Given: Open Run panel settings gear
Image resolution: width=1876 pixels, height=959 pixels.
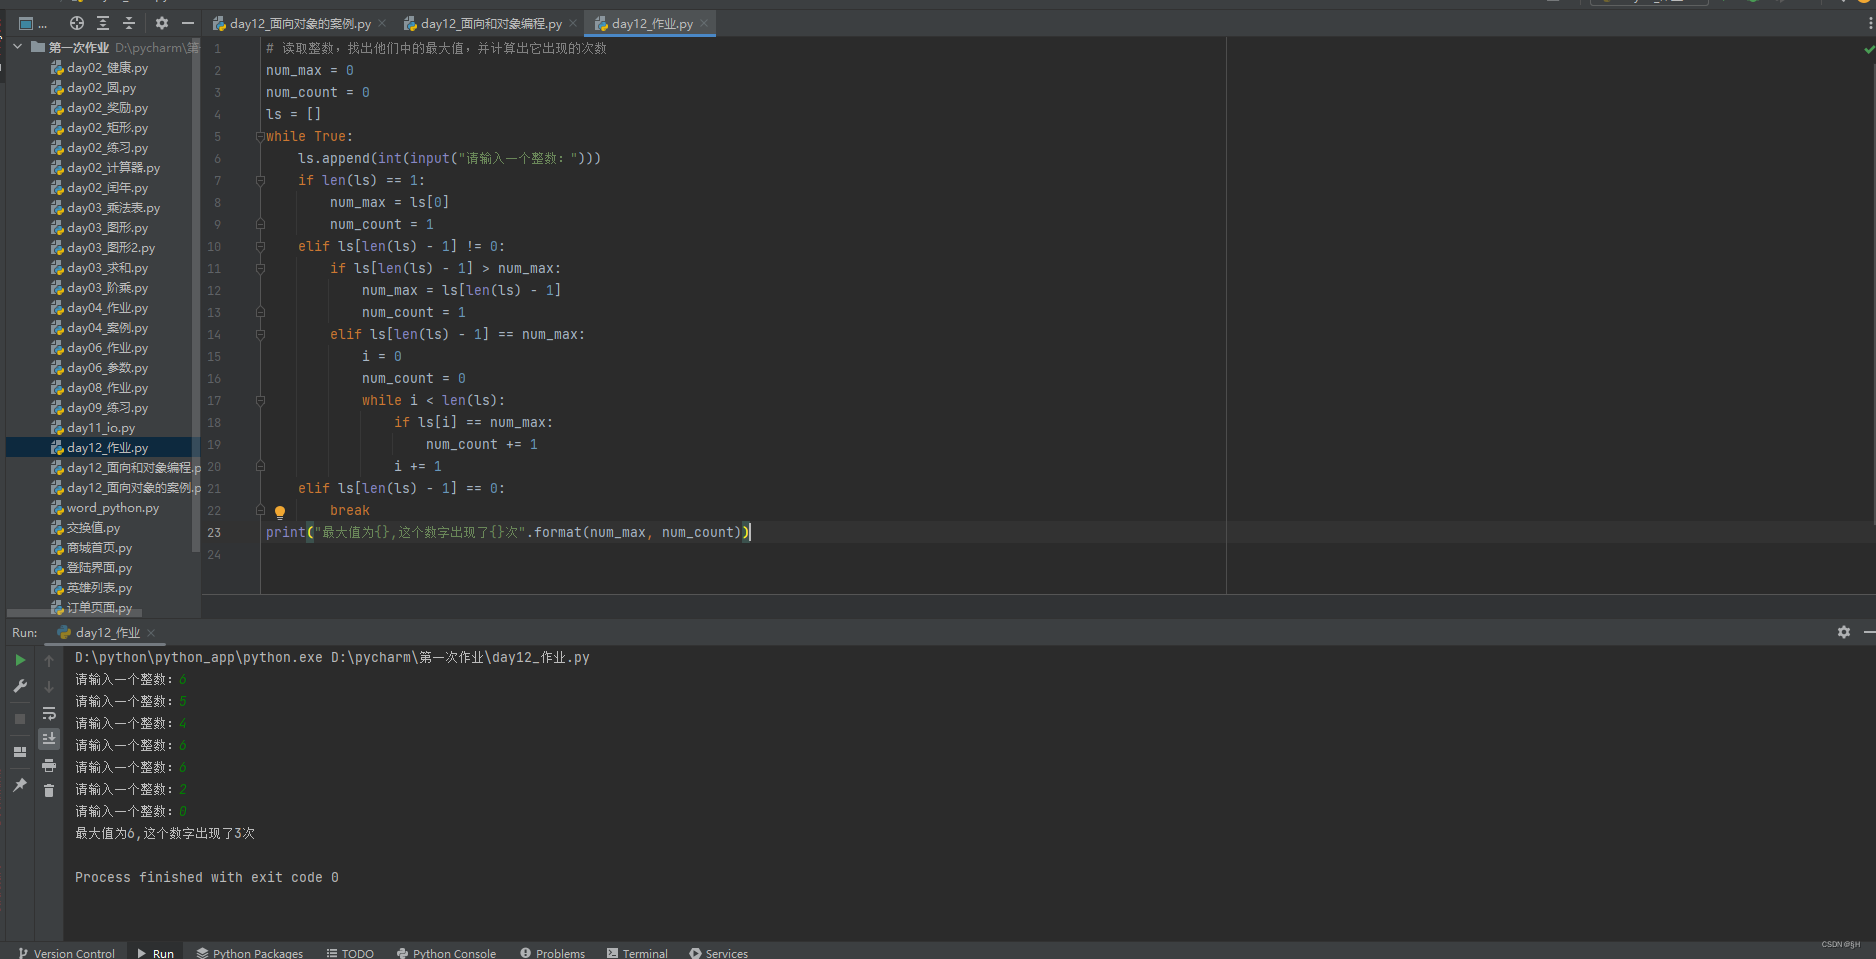Looking at the screenshot, I should [x=1844, y=632].
